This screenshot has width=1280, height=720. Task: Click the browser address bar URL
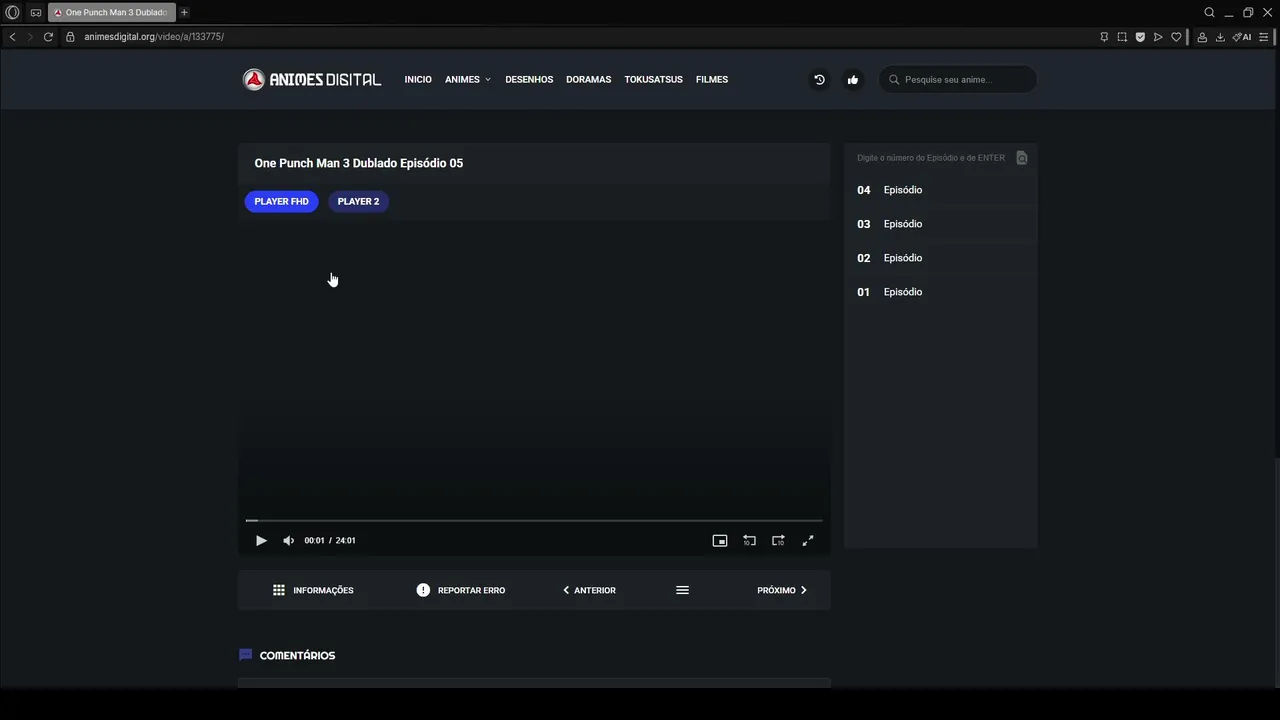[x=154, y=37]
